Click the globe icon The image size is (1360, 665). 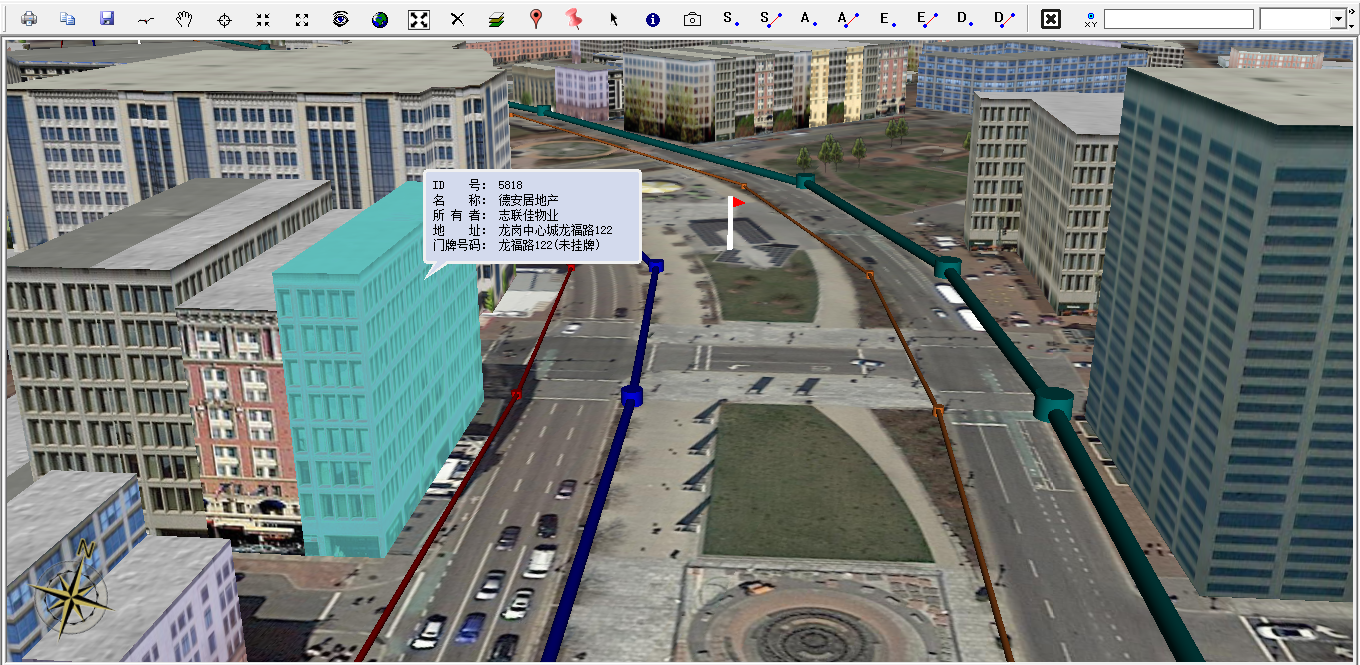379,19
